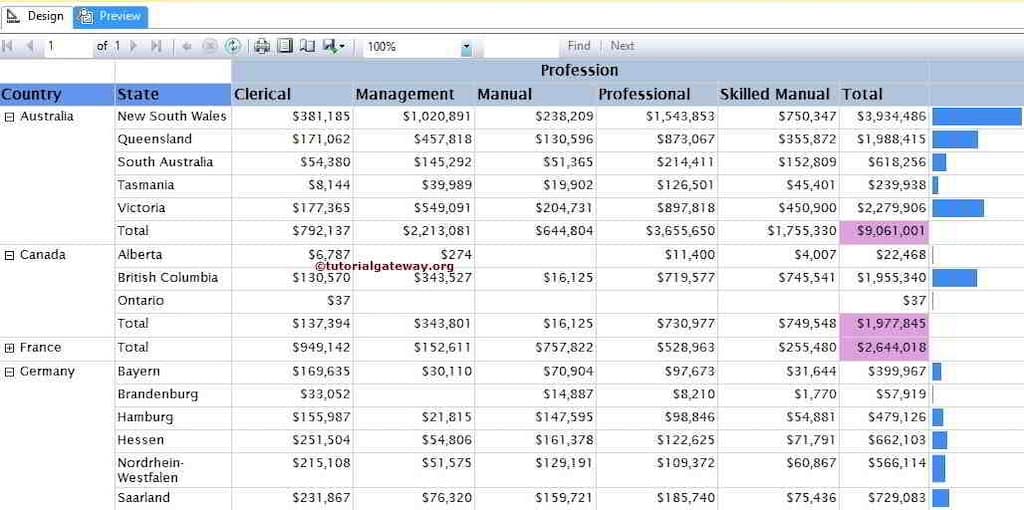Click the Management column header
This screenshot has width=1024, height=510.
[x=414, y=95]
